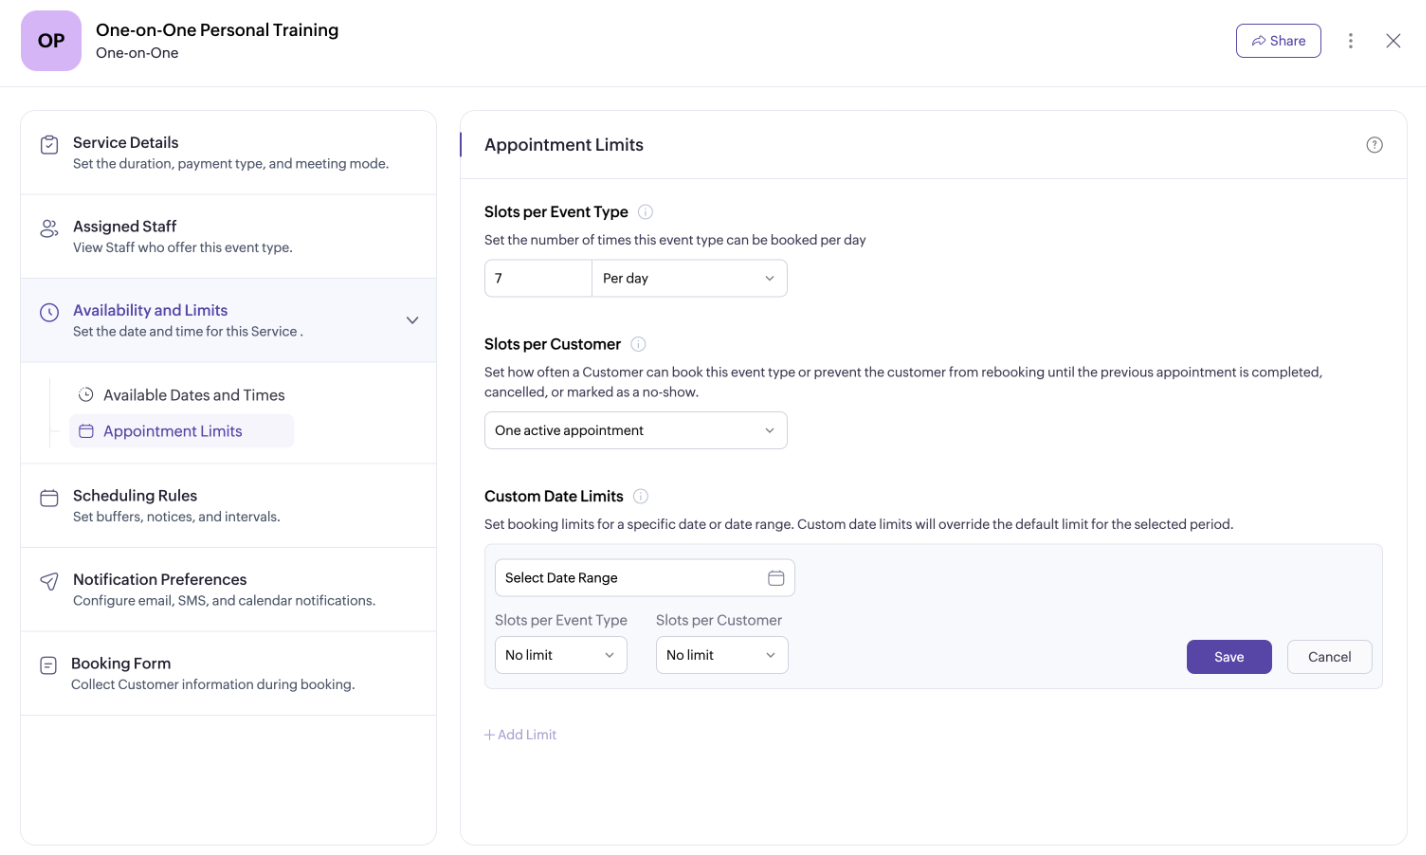
Task: Click the Select Date Range field
Action: click(645, 578)
